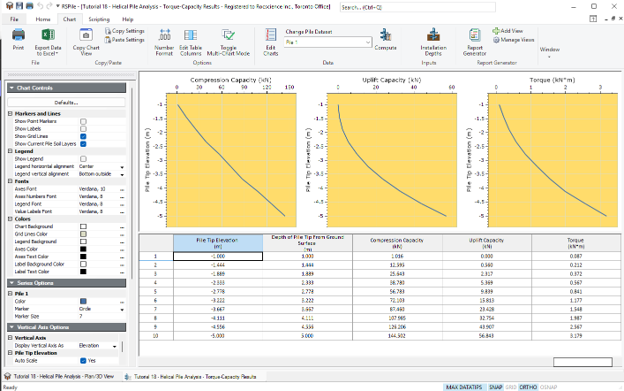Switch to Plan/3D View document tab
624x391 pixels.
coord(60,376)
